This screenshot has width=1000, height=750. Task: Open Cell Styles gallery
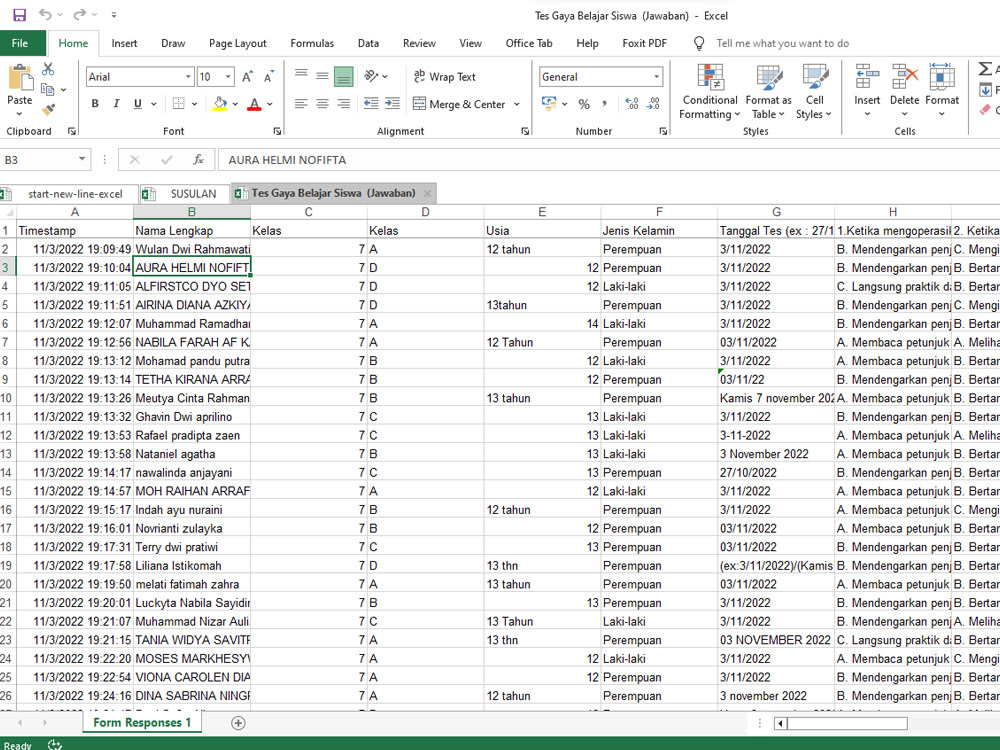(x=814, y=91)
